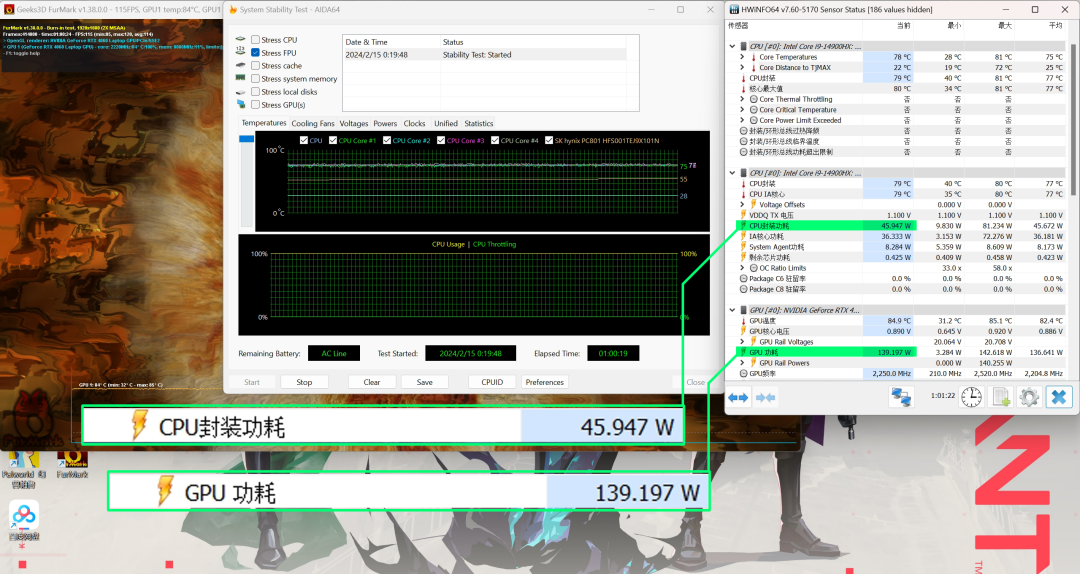Enable Stress system memory checkbox

point(256,79)
